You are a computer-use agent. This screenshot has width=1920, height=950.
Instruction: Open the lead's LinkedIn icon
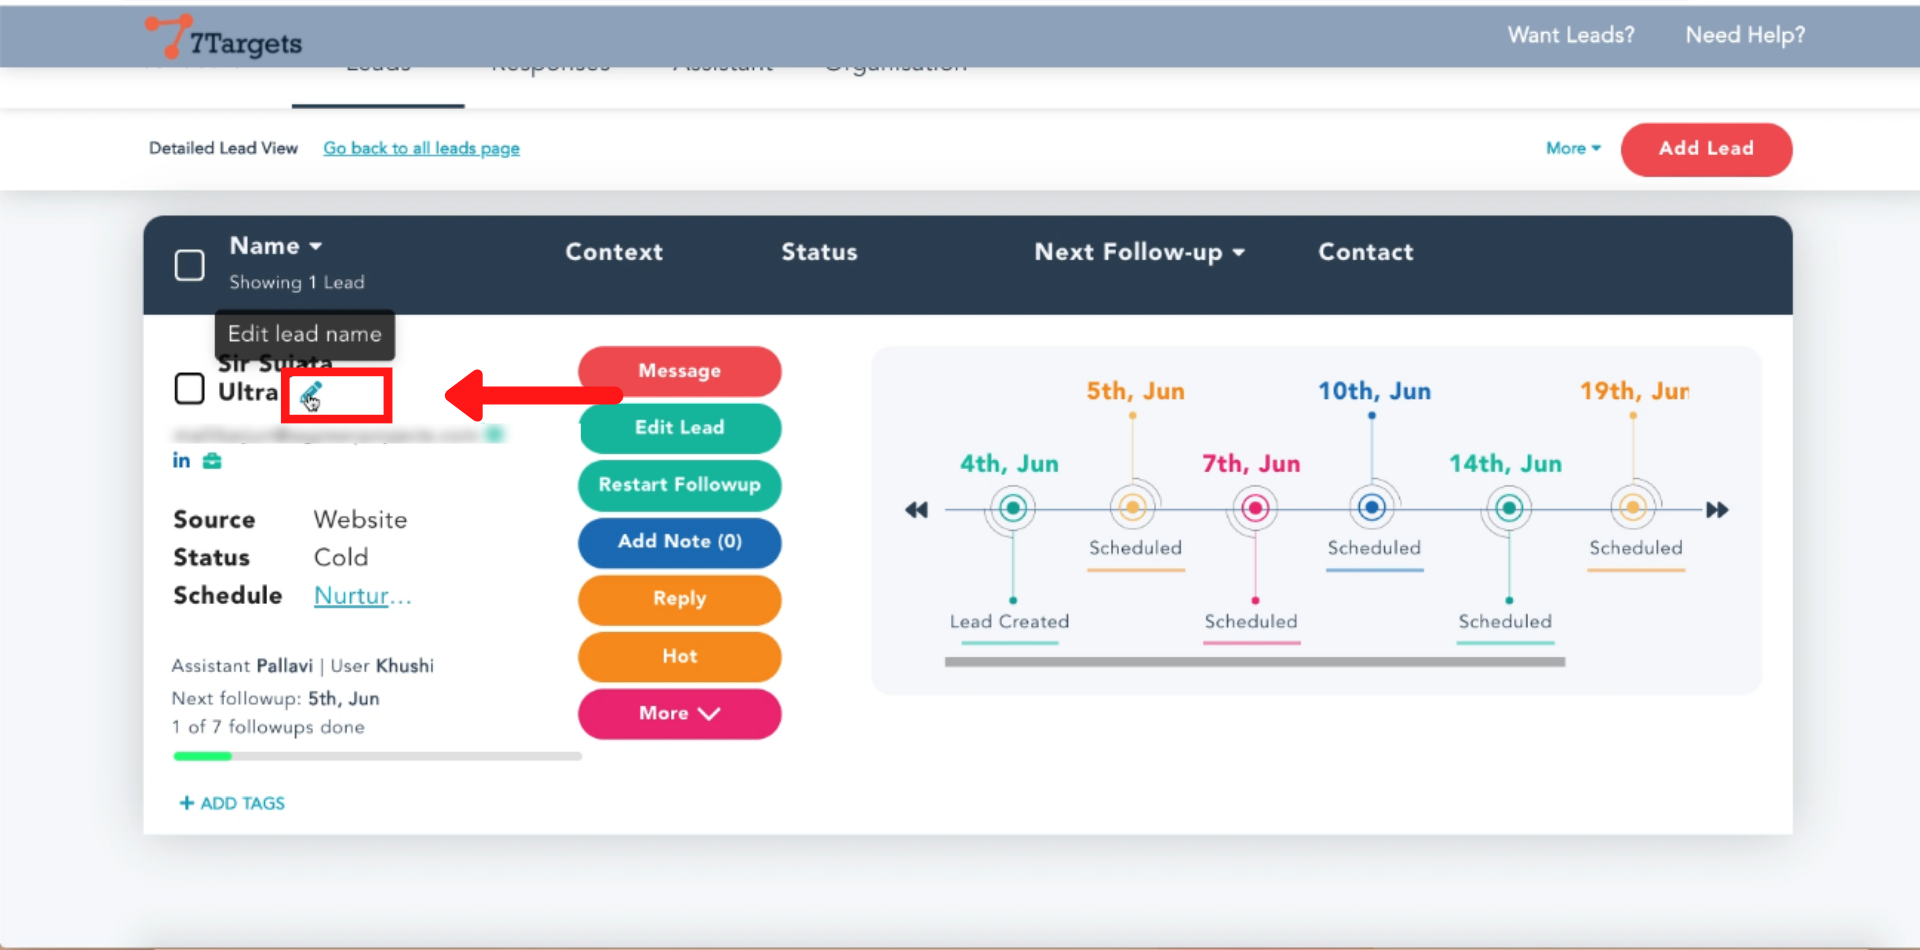click(181, 460)
